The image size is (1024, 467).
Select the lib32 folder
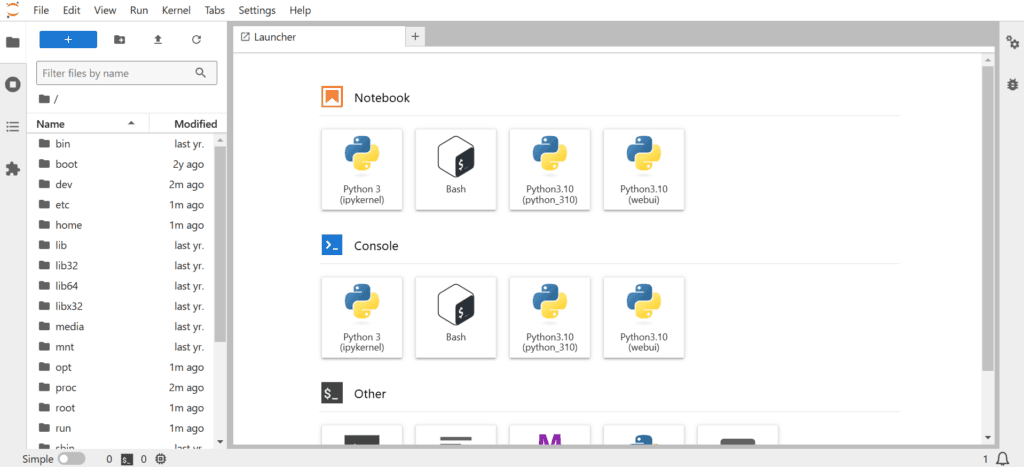[121, 265]
